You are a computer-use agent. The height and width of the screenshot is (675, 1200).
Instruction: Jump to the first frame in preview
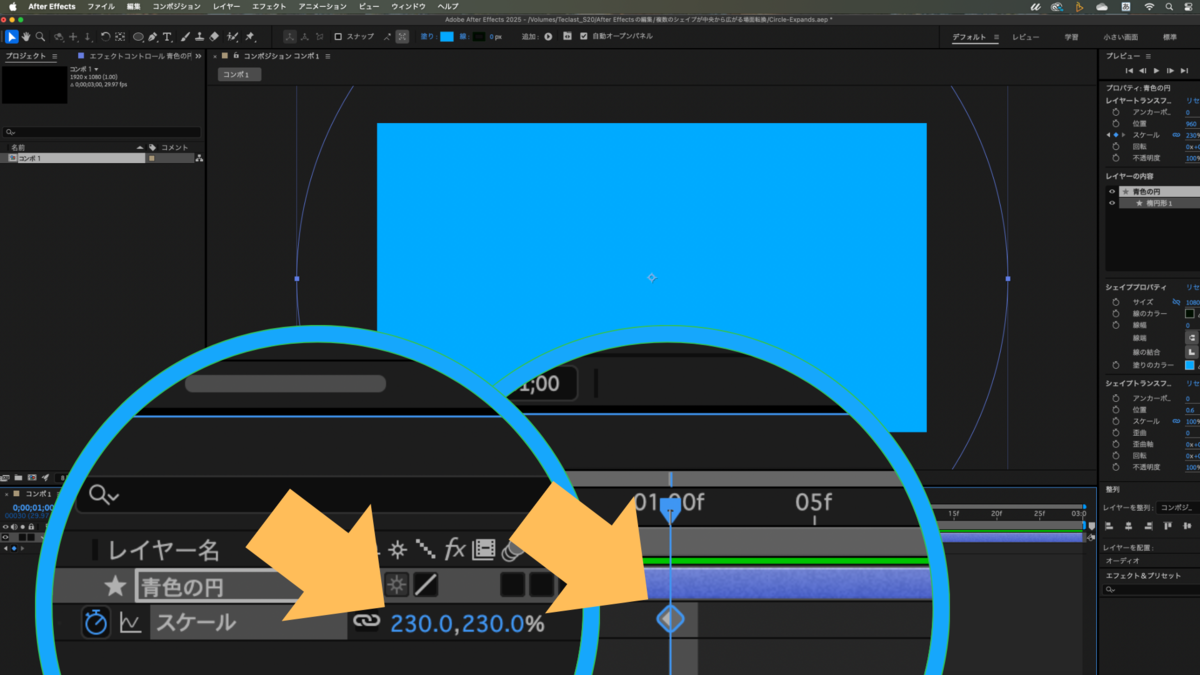point(1130,71)
